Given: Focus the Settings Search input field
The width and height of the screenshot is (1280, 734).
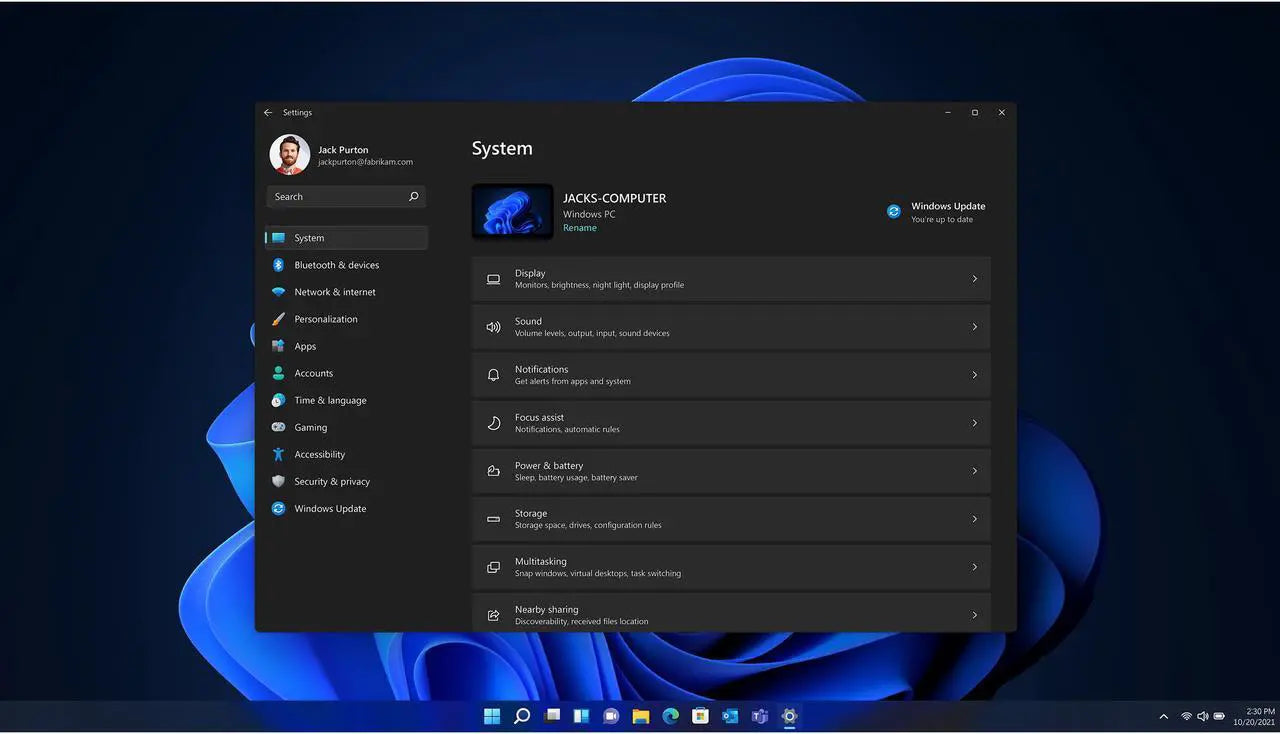Looking at the screenshot, I should point(346,197).
